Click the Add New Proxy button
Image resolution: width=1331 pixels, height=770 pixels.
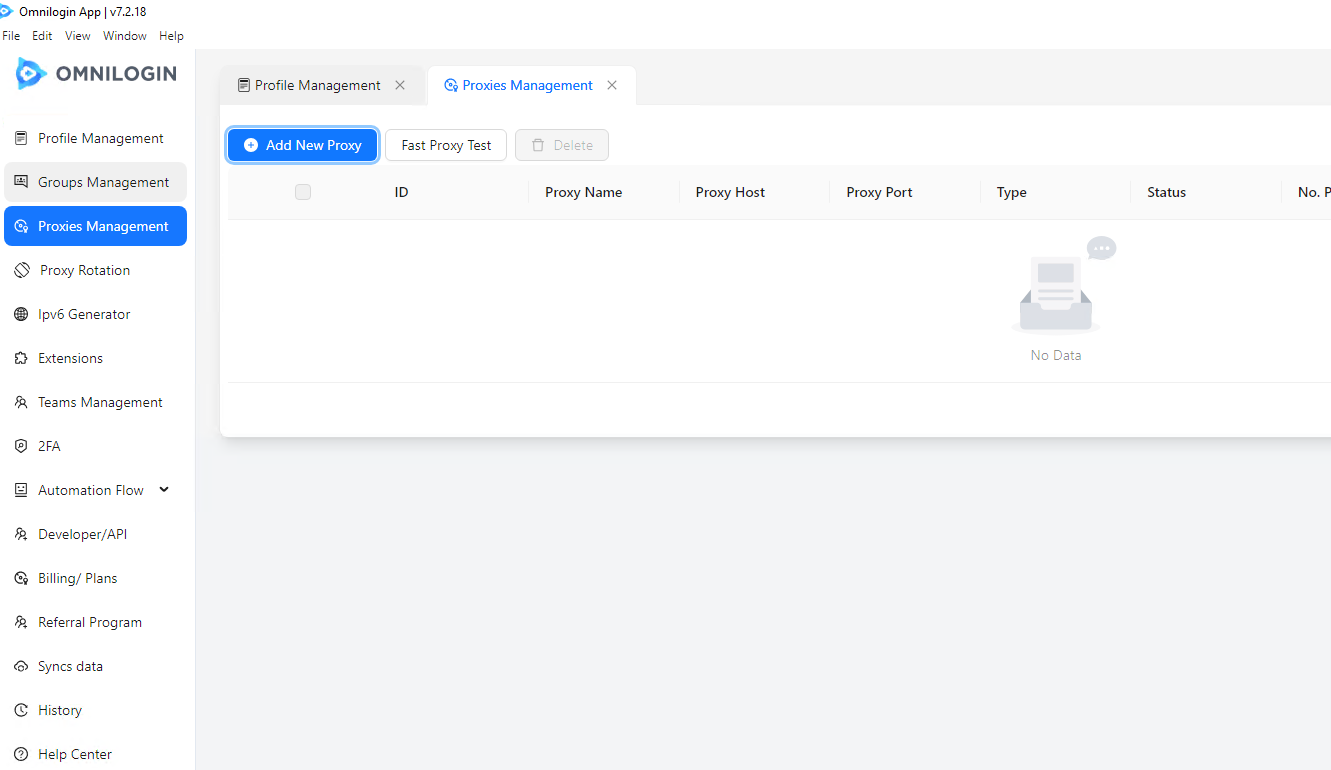tap(302, 145)
